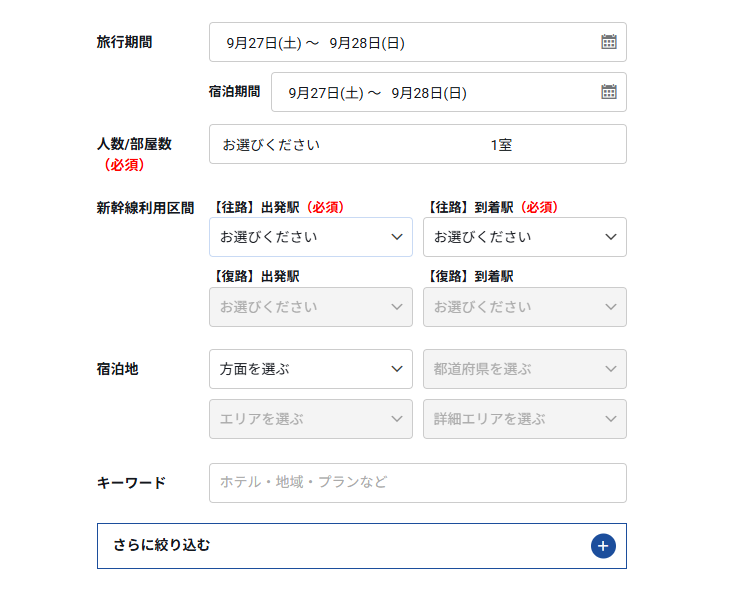
Task: Open the 都道府県を選ぶ prefecture dropdown
Action: (x=524, y=369)
